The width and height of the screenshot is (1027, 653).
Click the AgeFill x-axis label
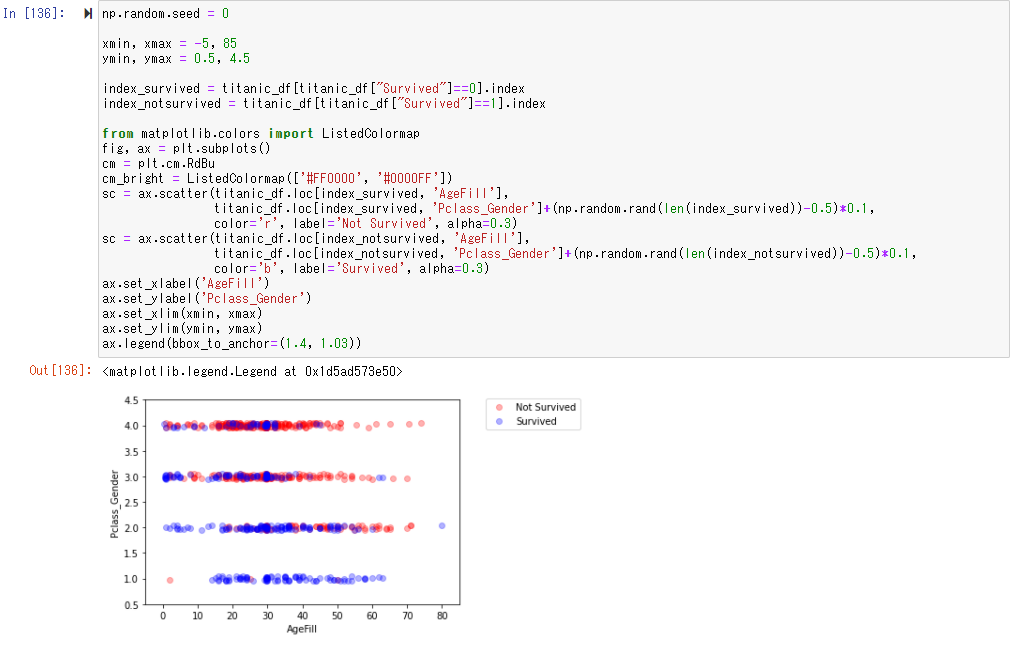coord(302,629)
